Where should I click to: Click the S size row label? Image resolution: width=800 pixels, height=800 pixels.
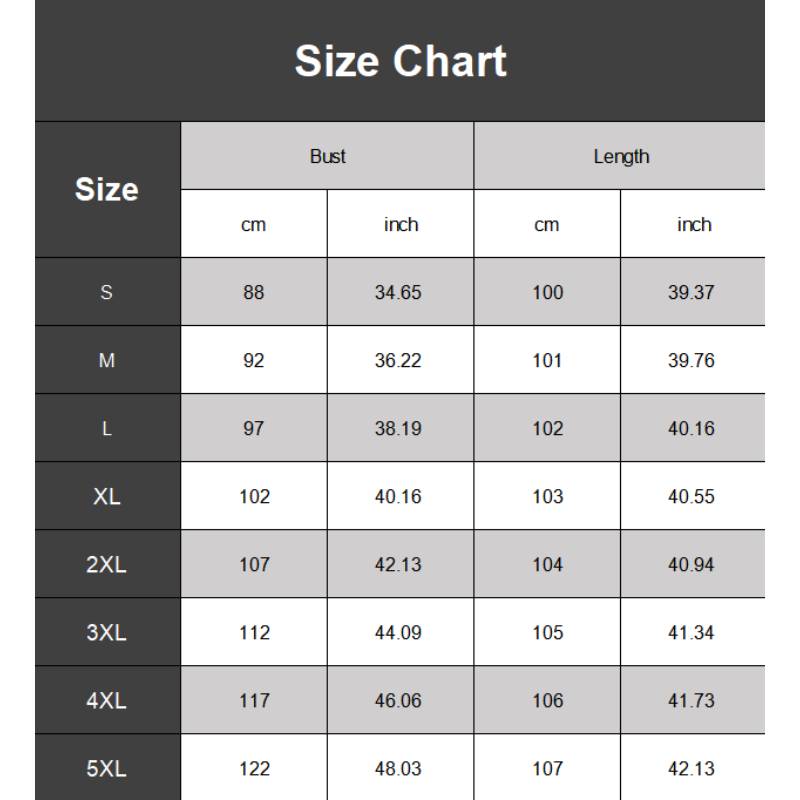(x=107, y=293)
